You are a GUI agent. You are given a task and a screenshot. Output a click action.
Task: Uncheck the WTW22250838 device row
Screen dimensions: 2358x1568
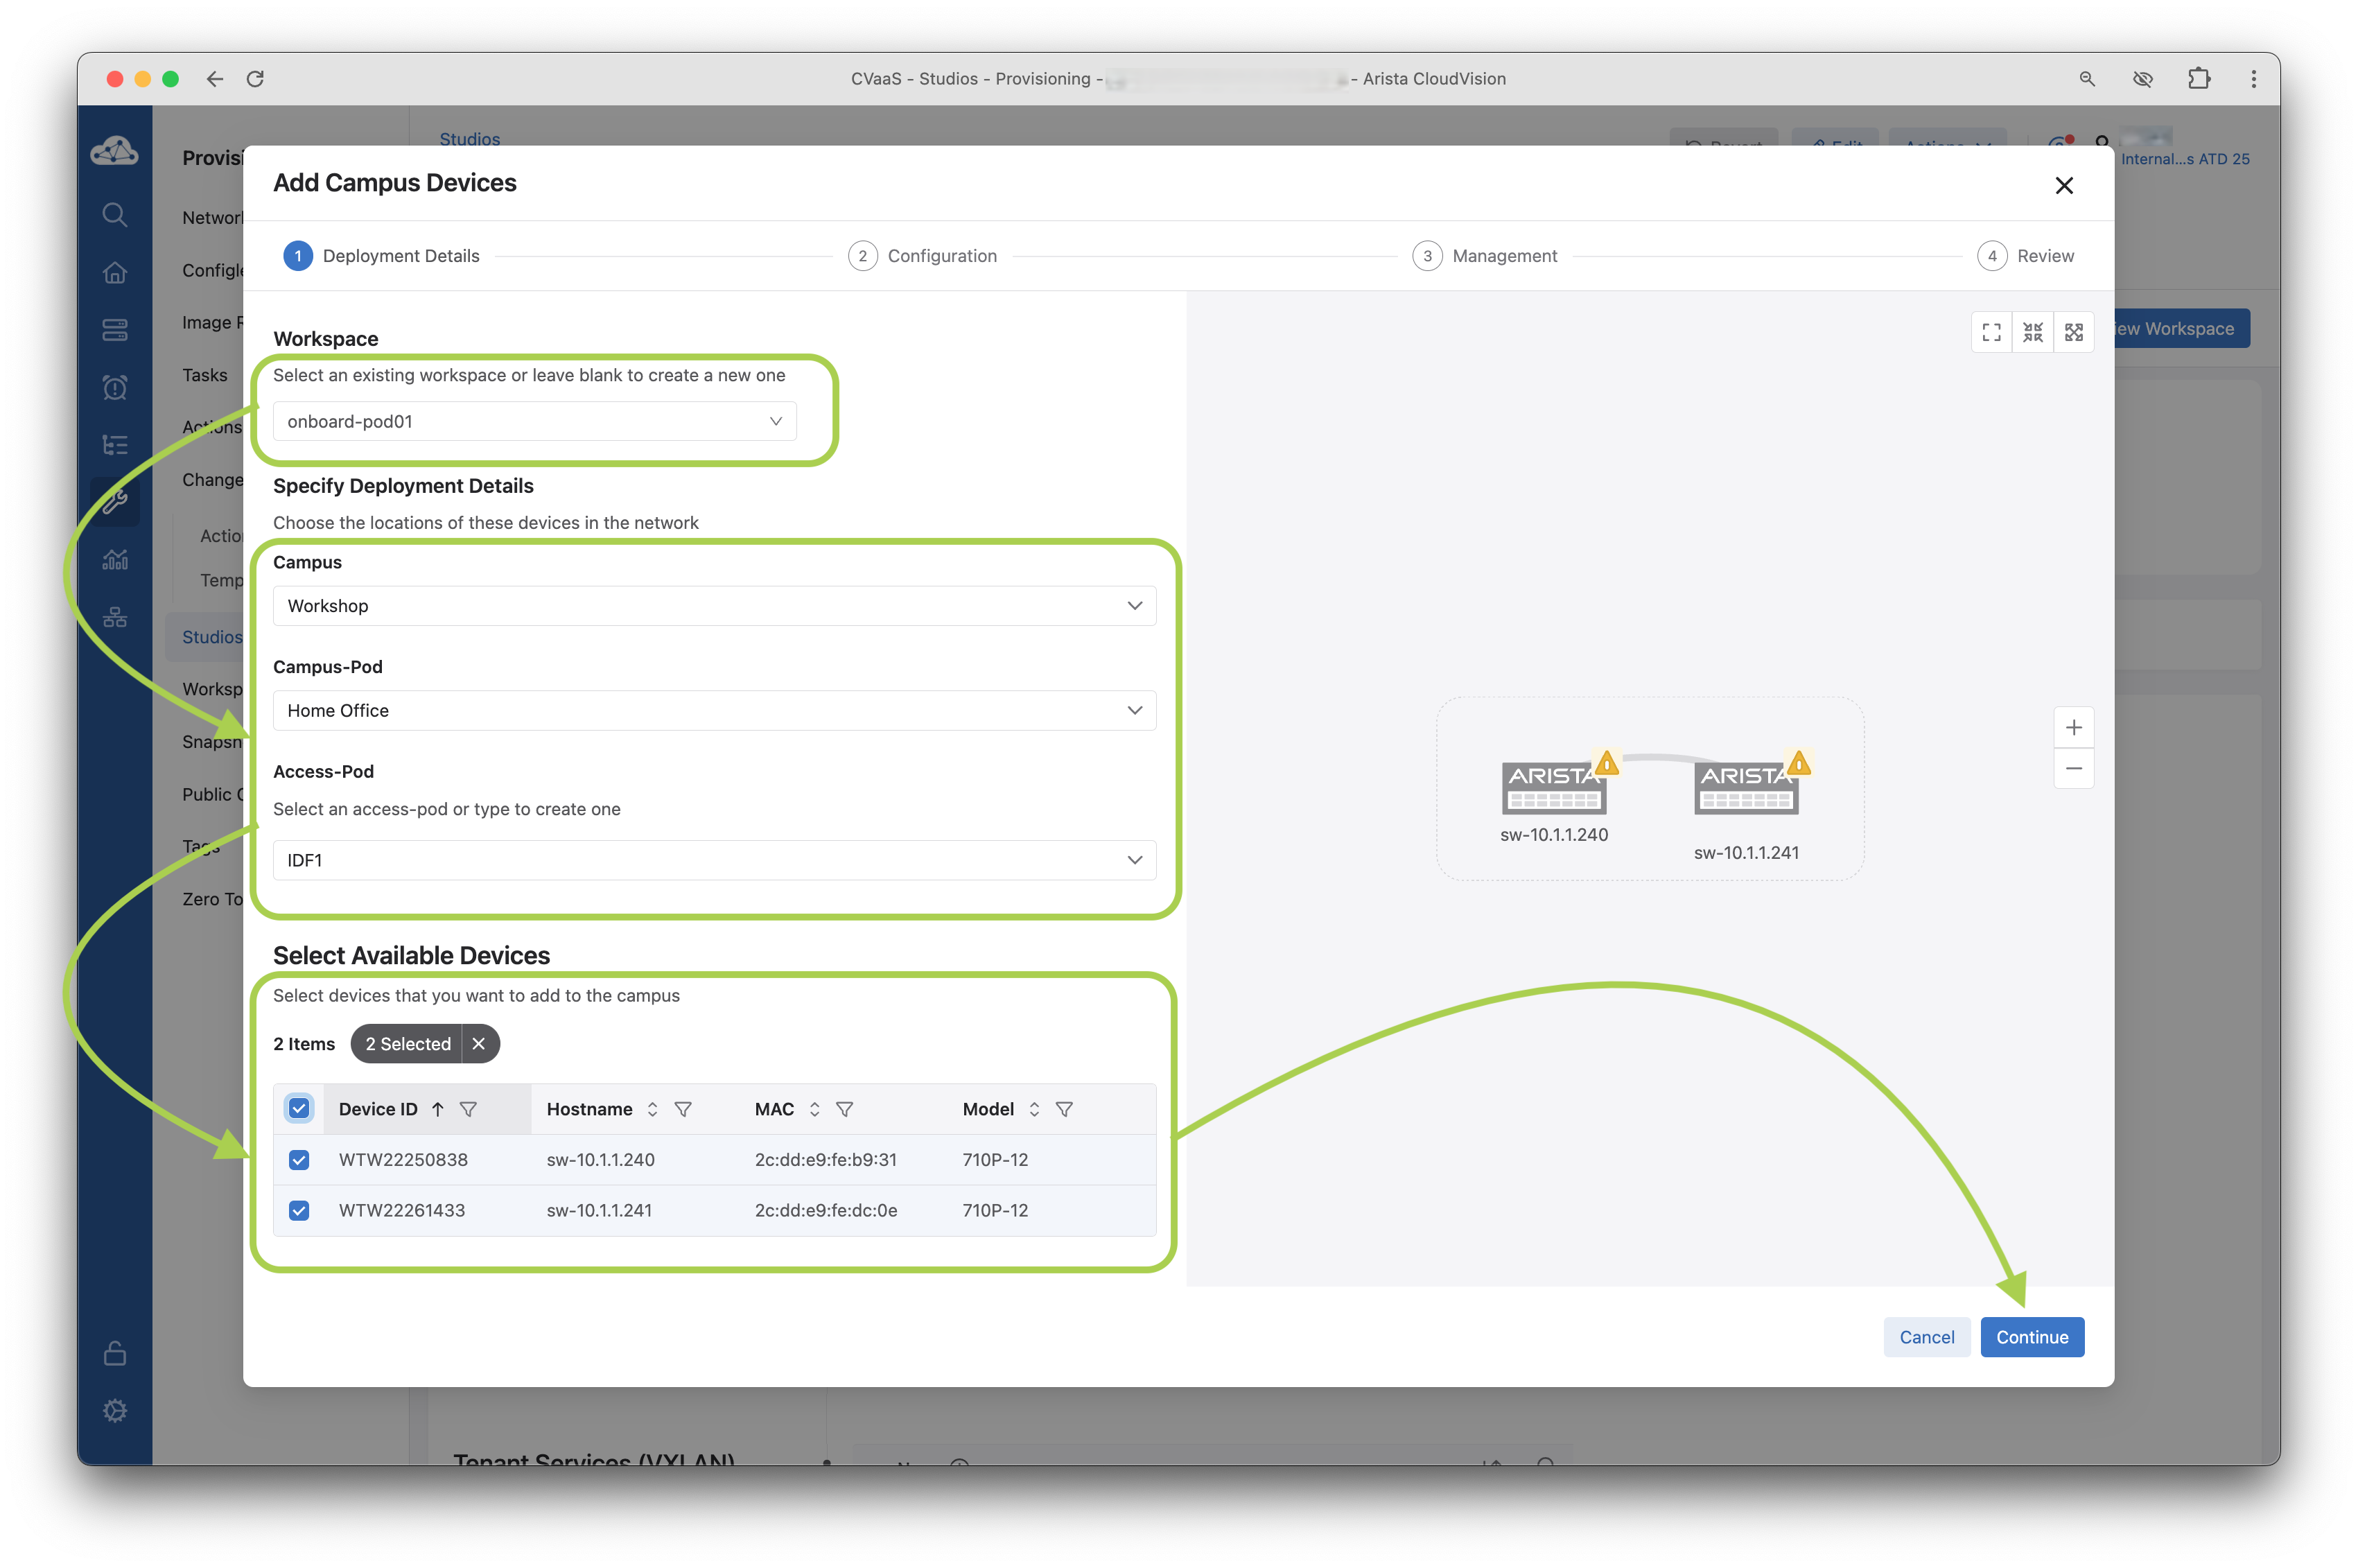[x=299, y=1160]
